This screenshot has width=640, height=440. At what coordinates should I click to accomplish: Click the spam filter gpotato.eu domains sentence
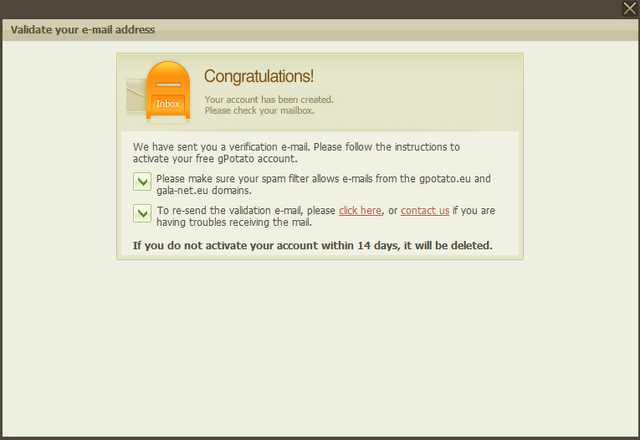(324, 184)
